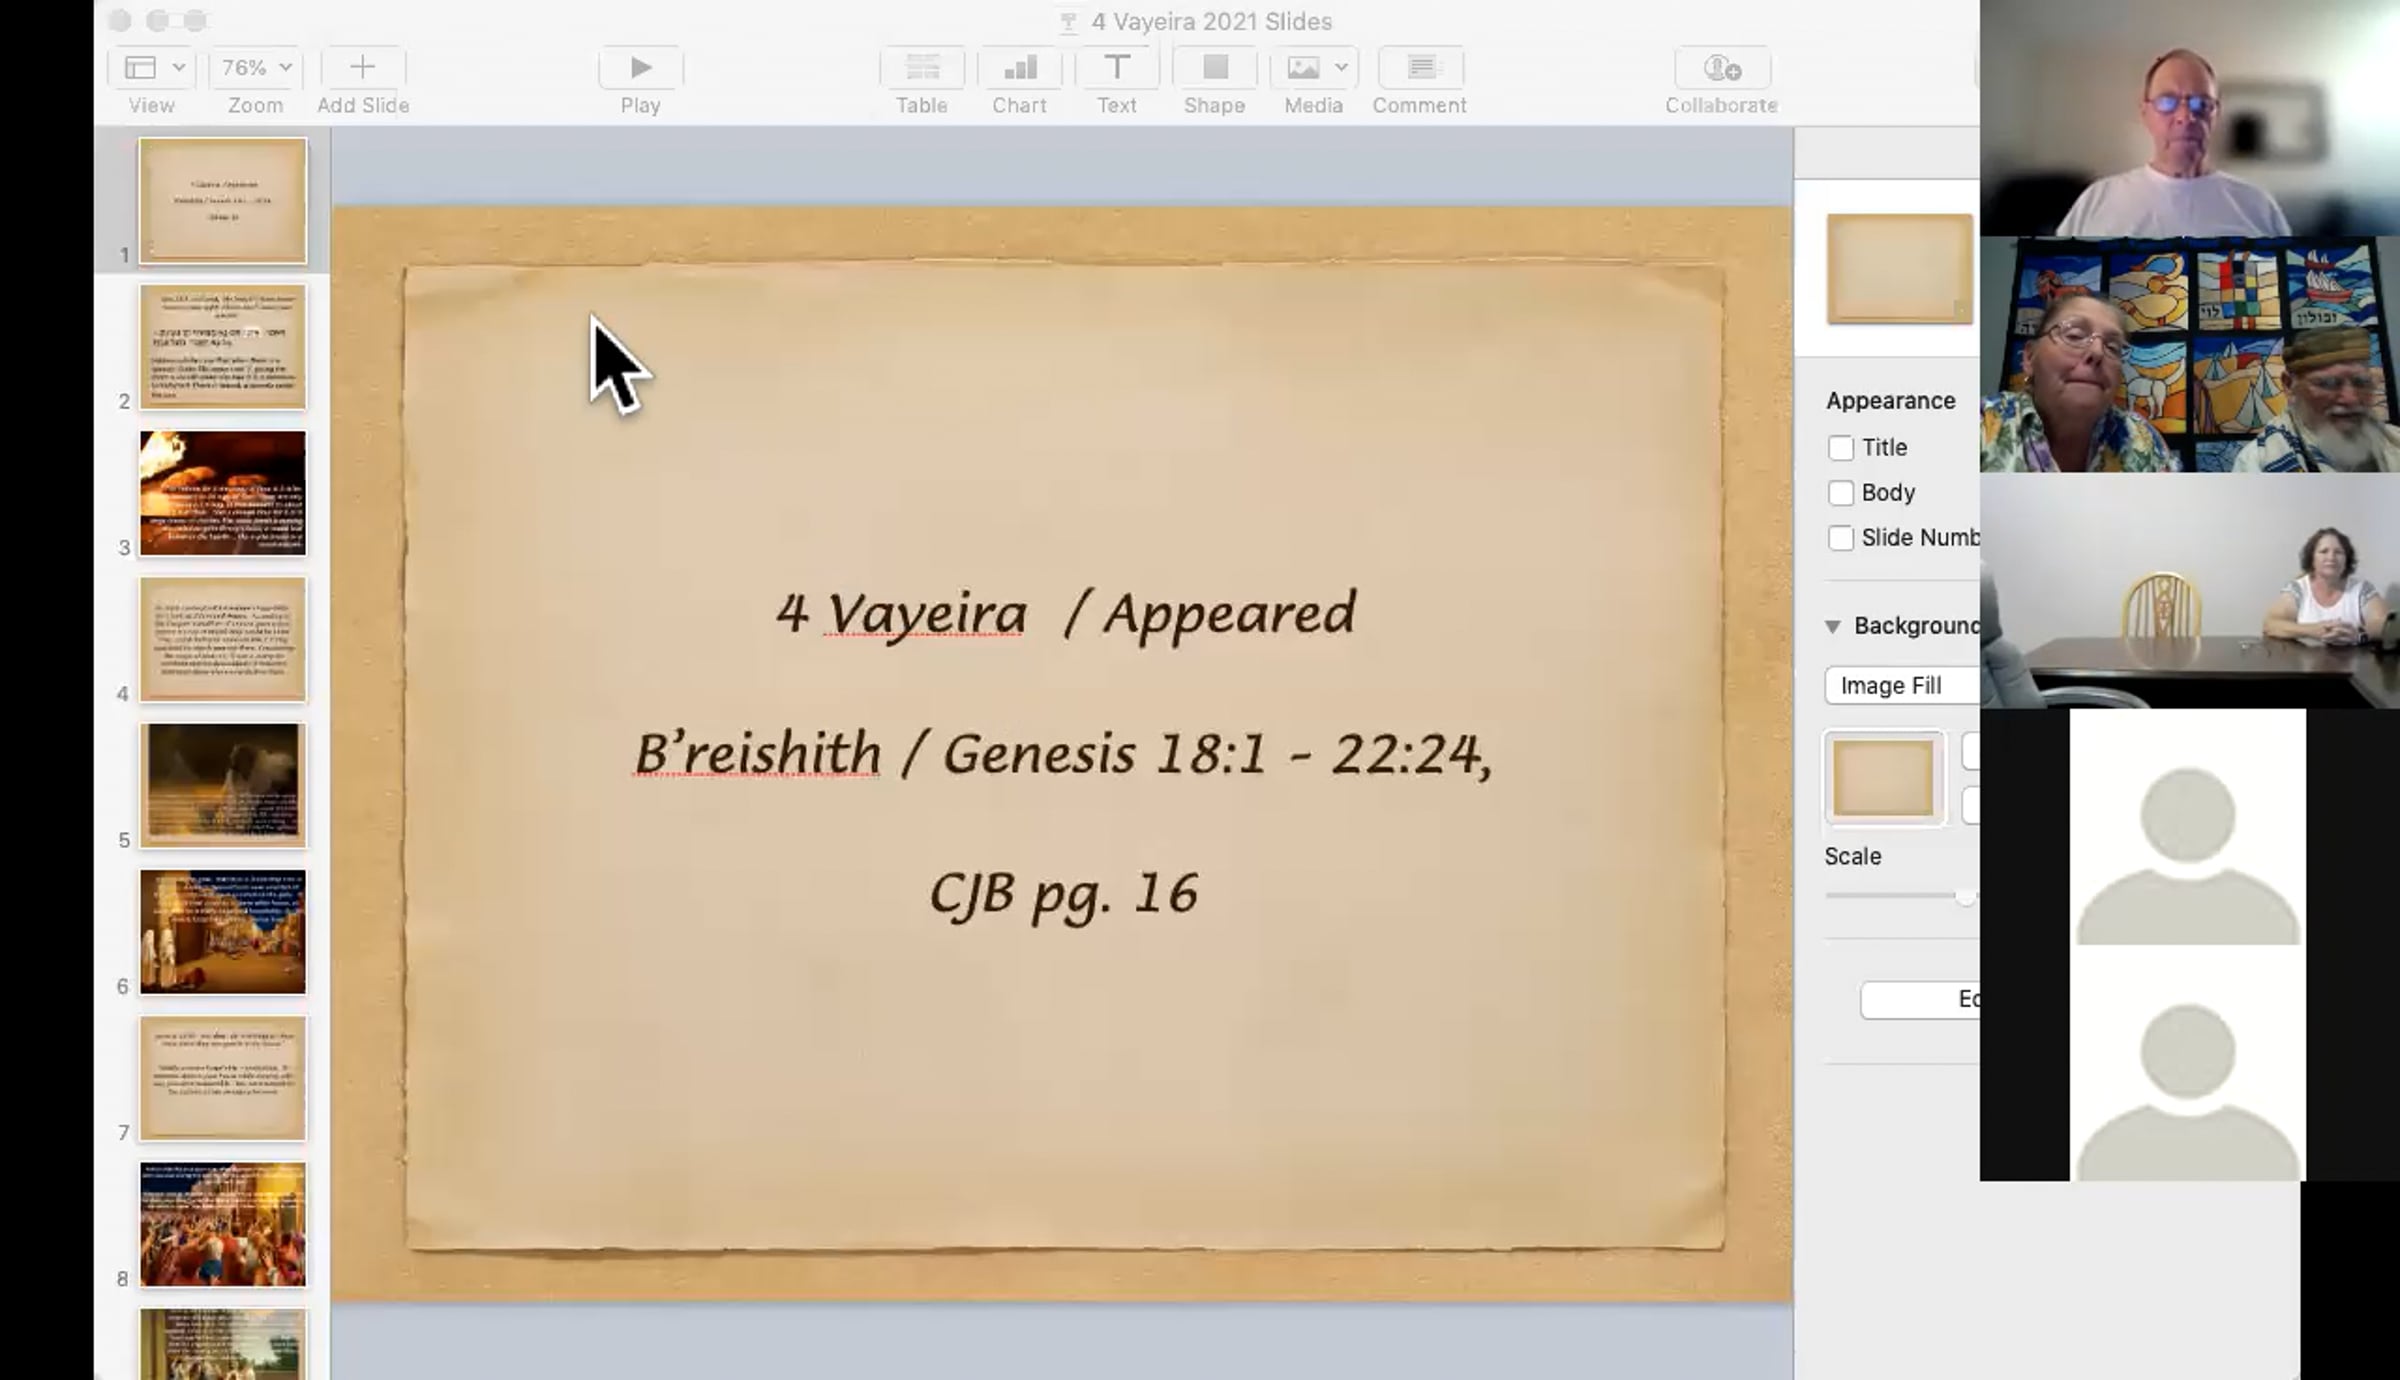Image resolution: width=2400 pixels, height=1380 pixels.
Task: Add a Comment via the toolbar
Action: pyautogui.click(x=1420, y=68)
